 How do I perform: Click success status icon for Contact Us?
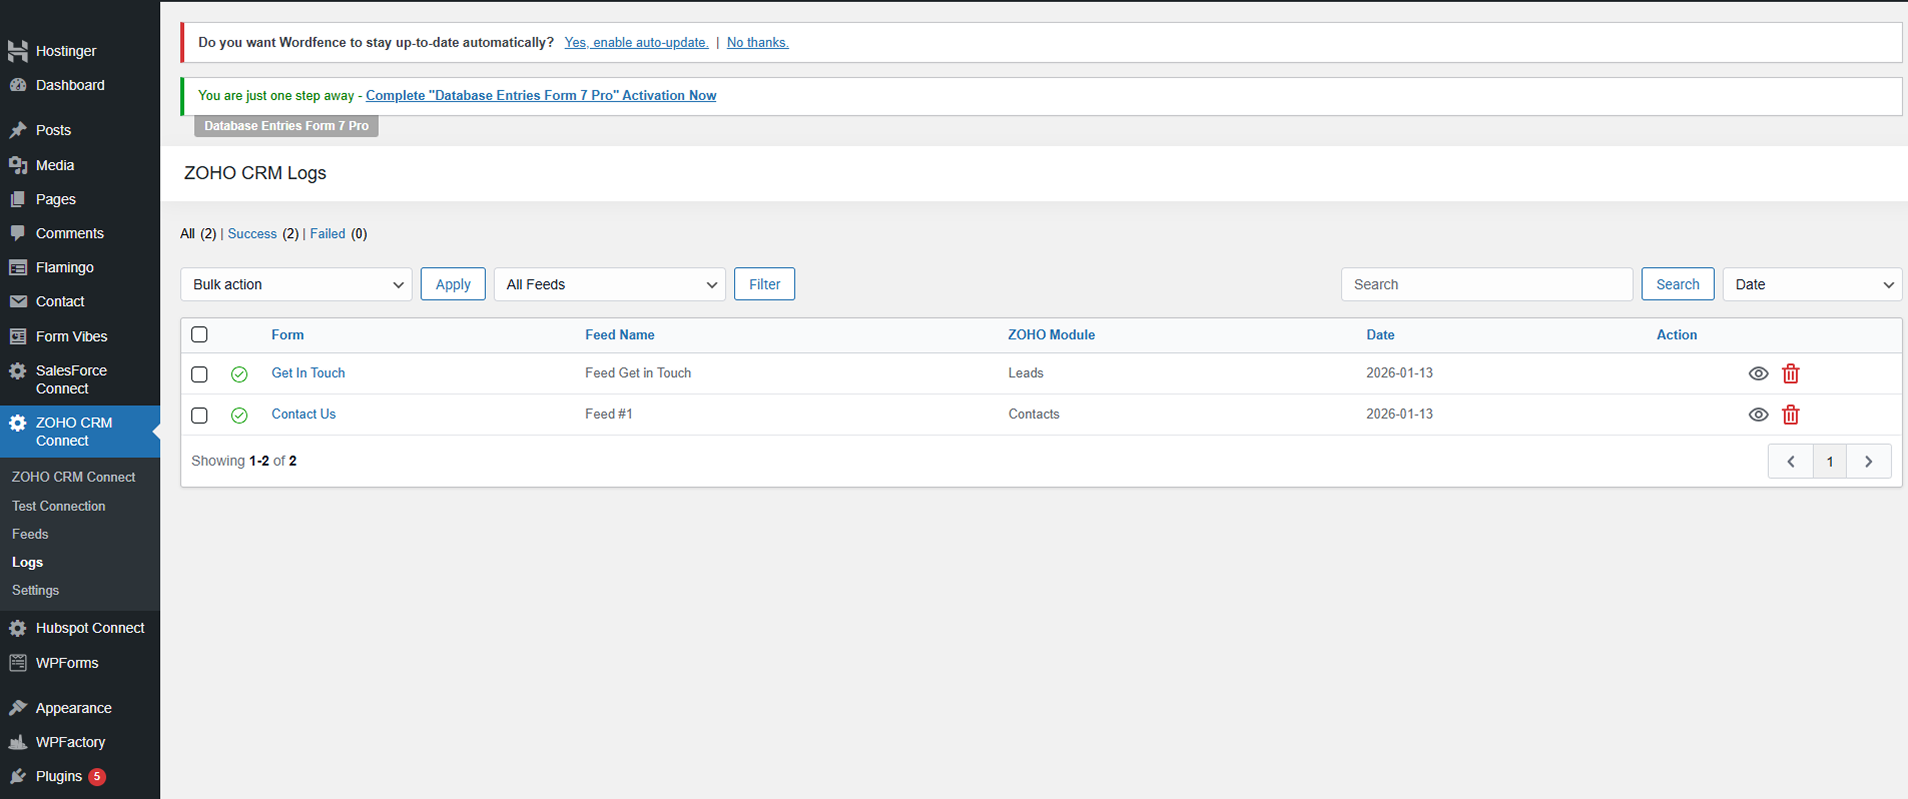click(239, 415)
